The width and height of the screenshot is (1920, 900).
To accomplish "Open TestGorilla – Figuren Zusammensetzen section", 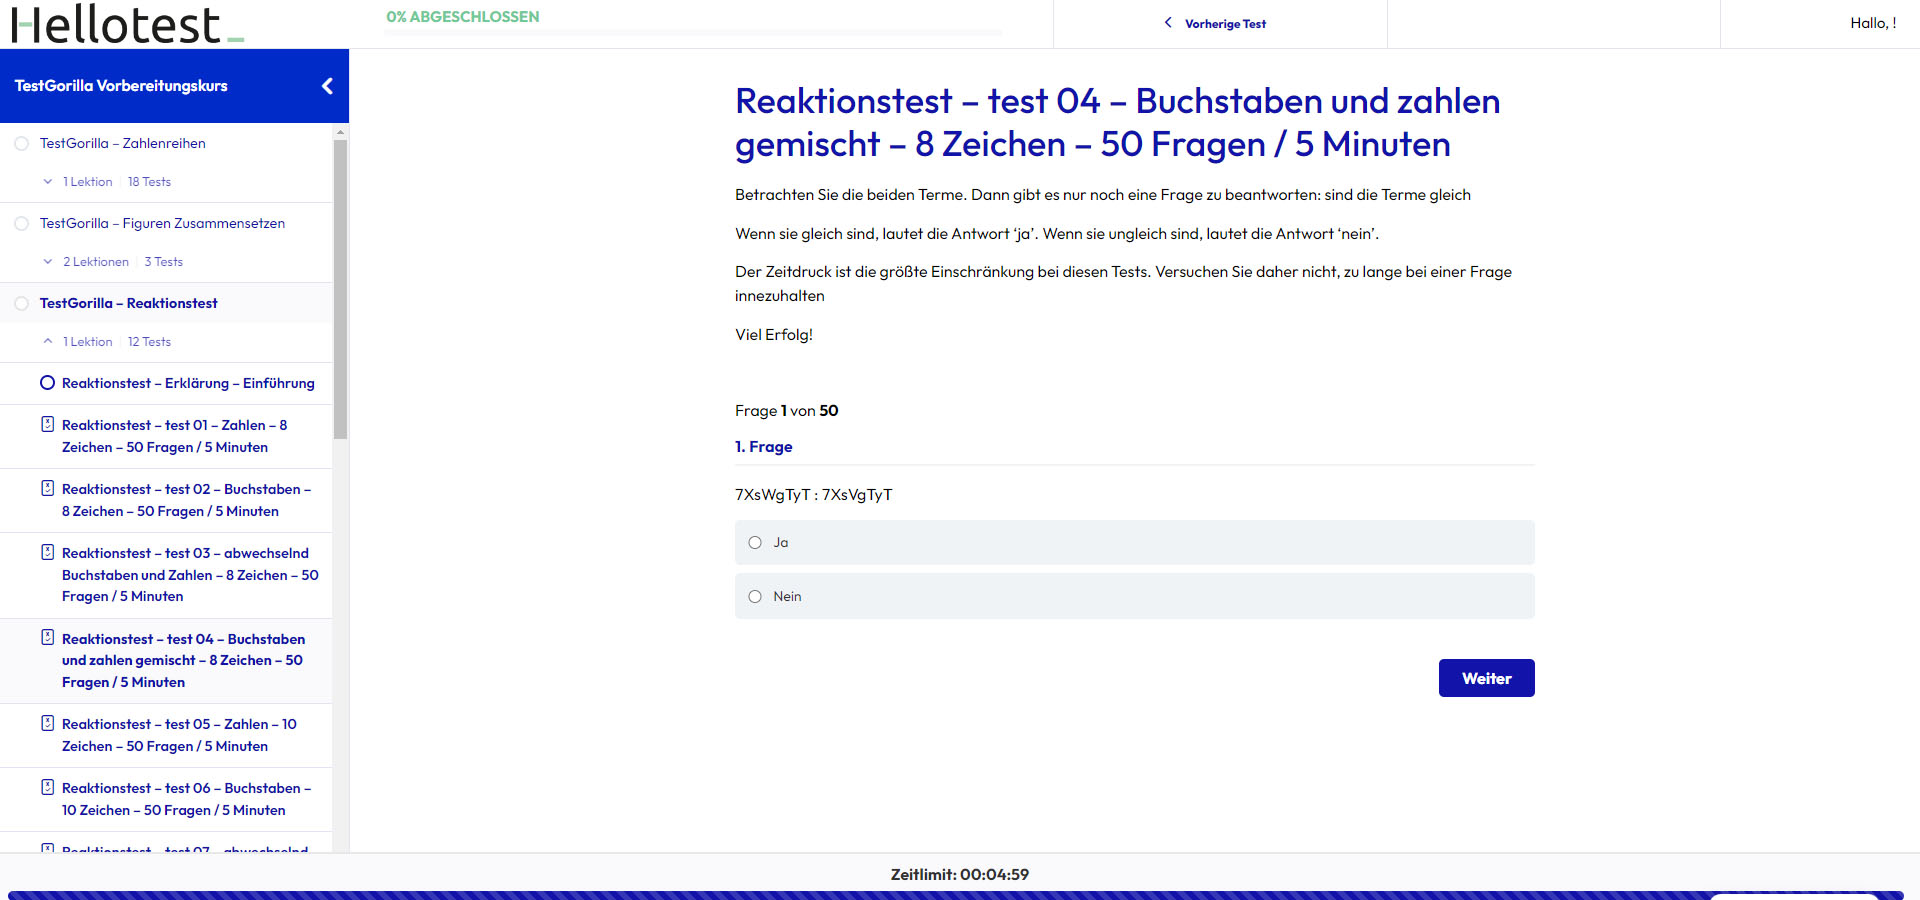I will point(162,223).
